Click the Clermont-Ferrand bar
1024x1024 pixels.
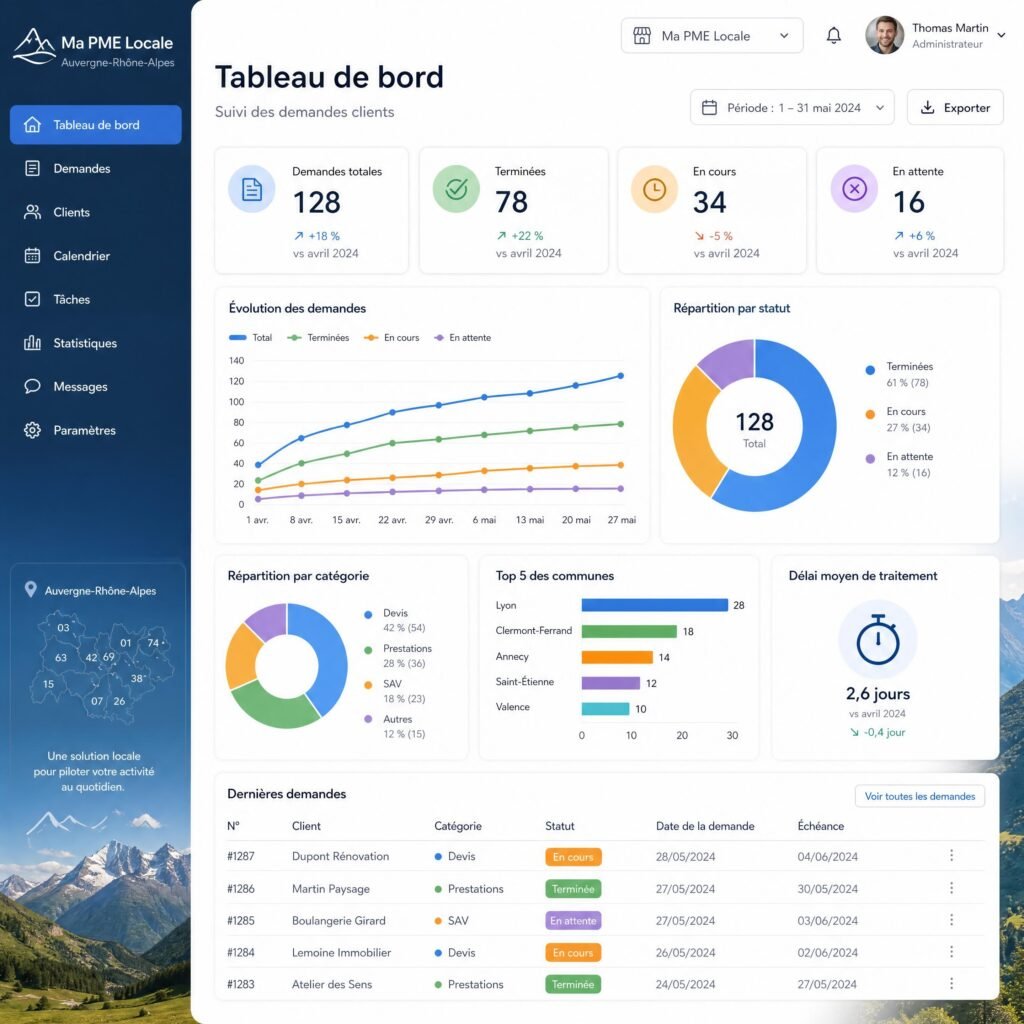[629, 632]
